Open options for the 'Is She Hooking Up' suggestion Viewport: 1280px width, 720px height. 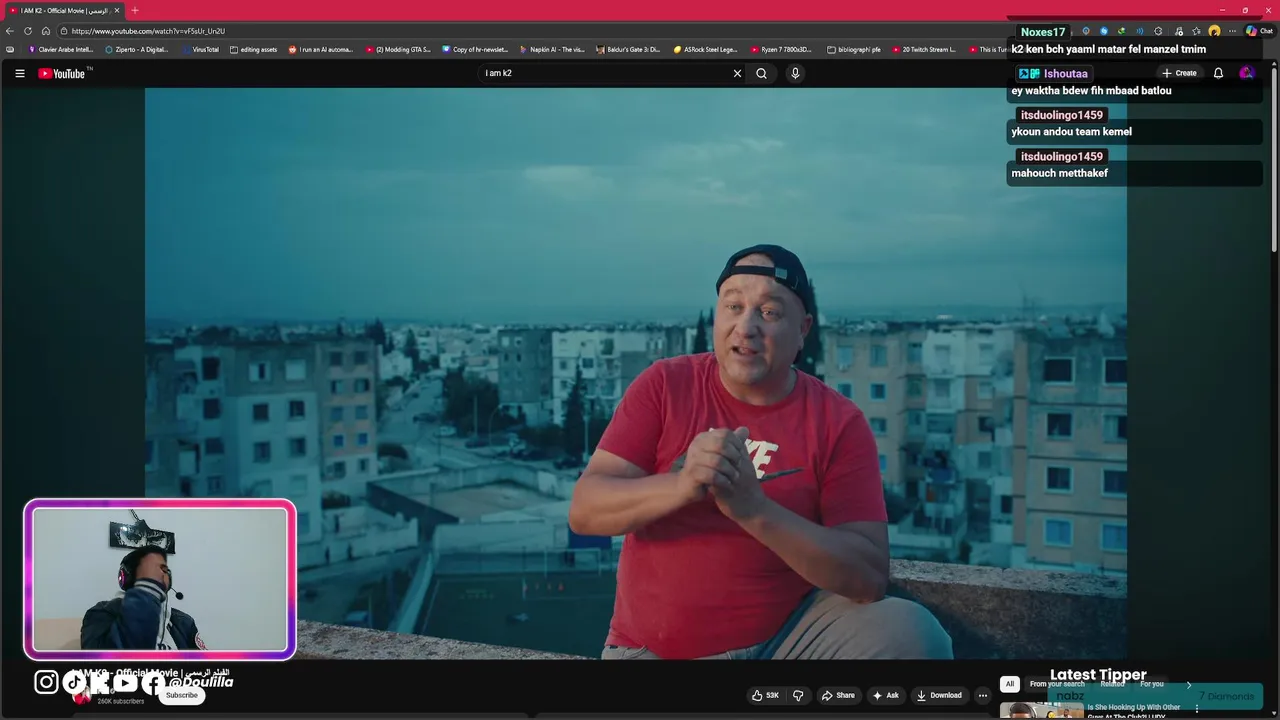1197,709
